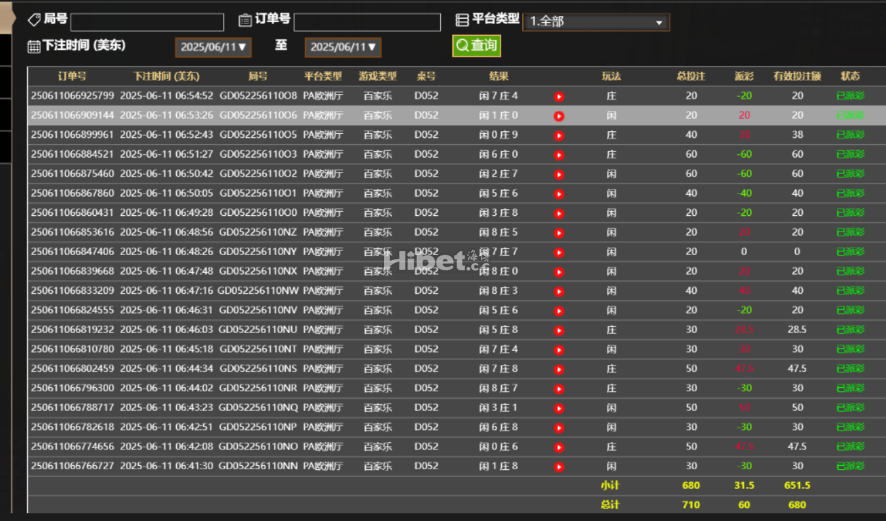886x521 pixels.
Task: Click the 下注时间 (美东) column header
Action: [x=166, y=76]
